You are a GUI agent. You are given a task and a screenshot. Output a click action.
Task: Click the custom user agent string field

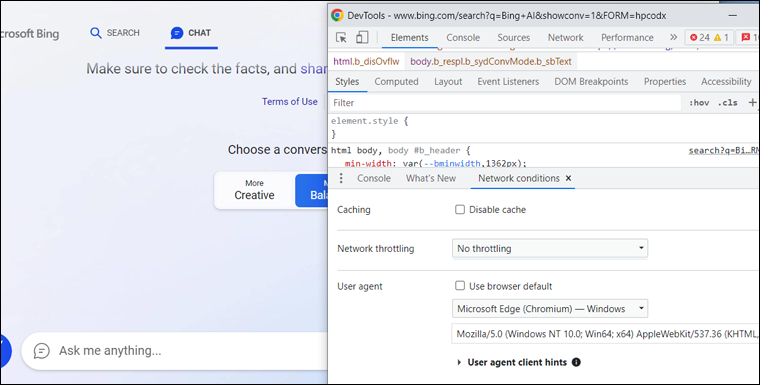pyautogui.click(x=605, y=334)
